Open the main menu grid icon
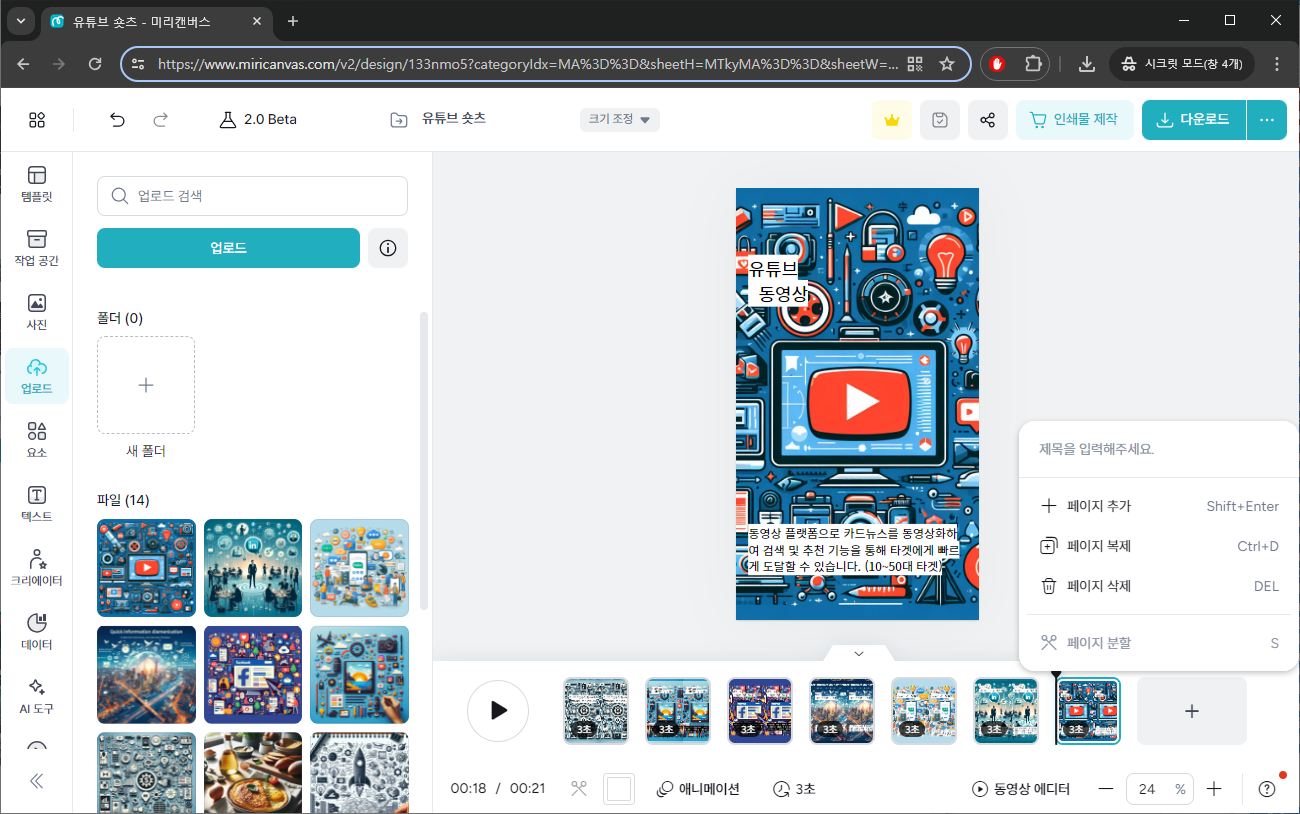 click(x=37, y=120)
